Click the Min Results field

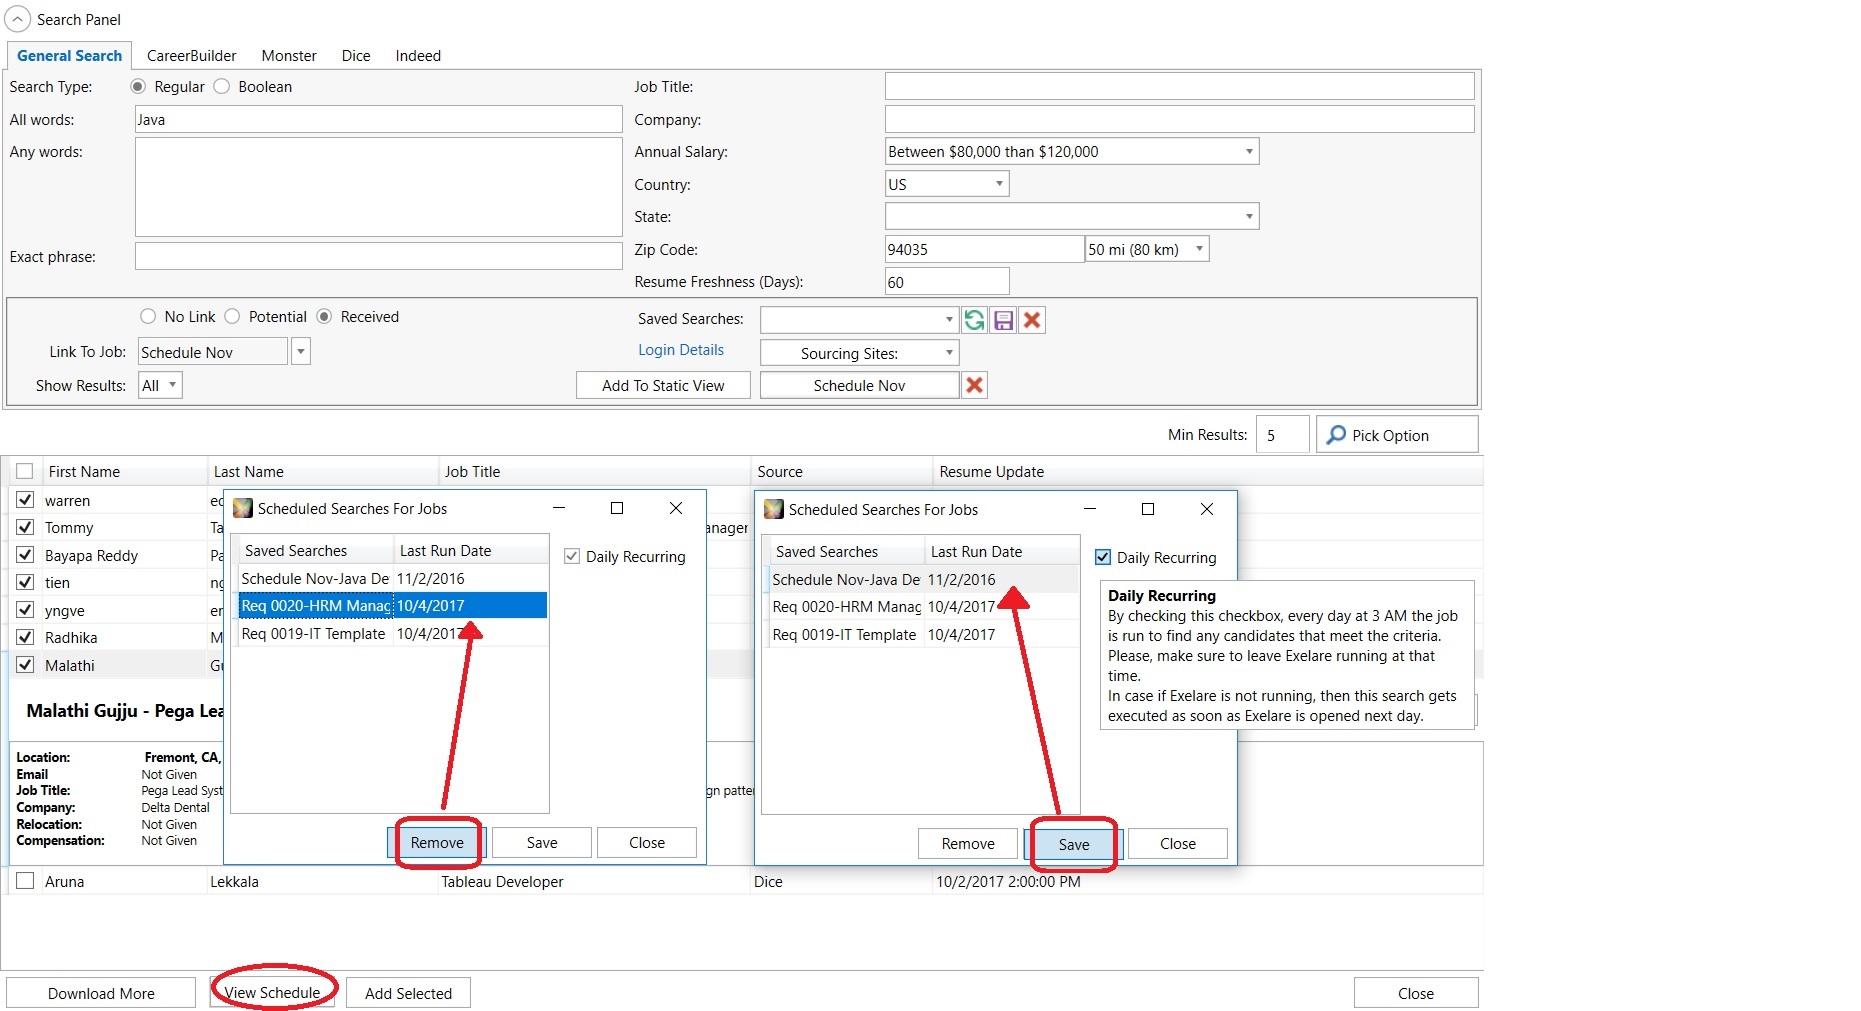coord(1282,435)
